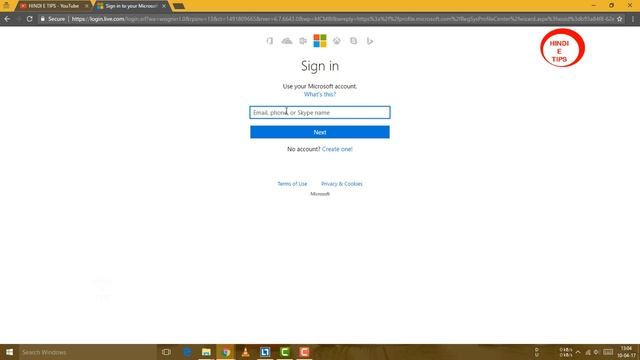
Task: Open Chrome's three-dot menu
Action: click(633, 19)
